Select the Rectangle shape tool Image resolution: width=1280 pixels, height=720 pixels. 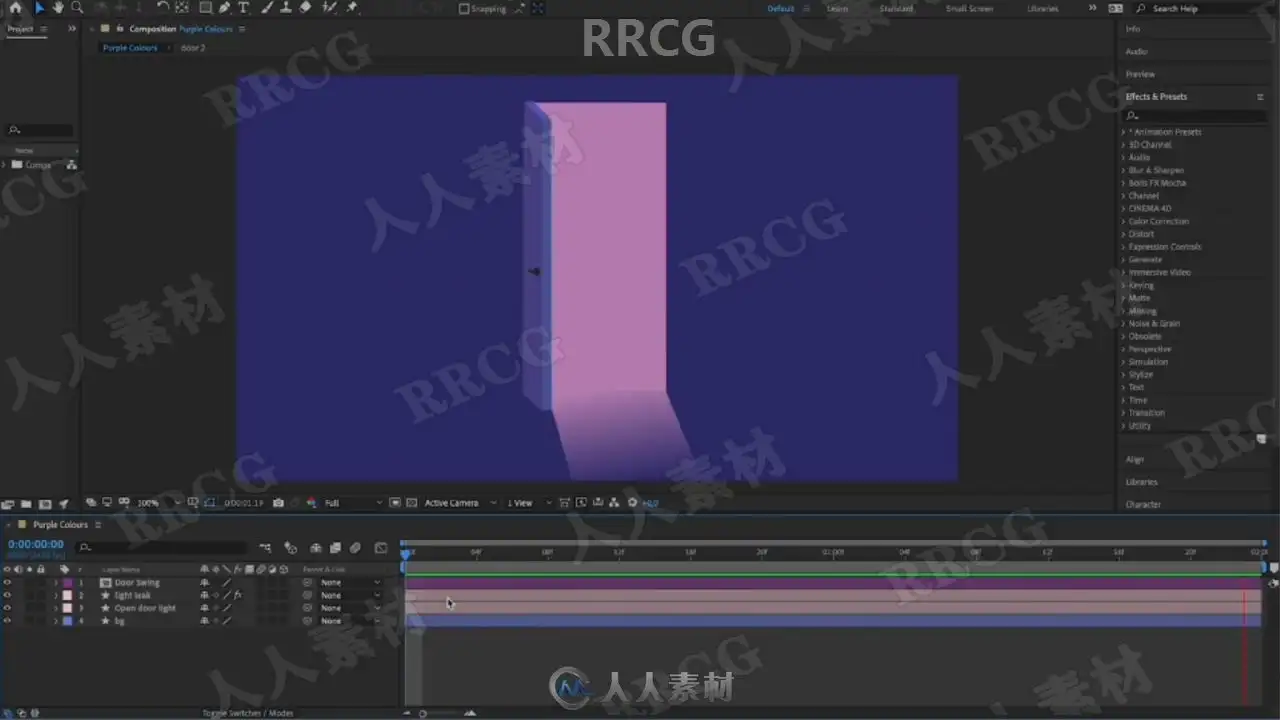(x=205, y=8)
